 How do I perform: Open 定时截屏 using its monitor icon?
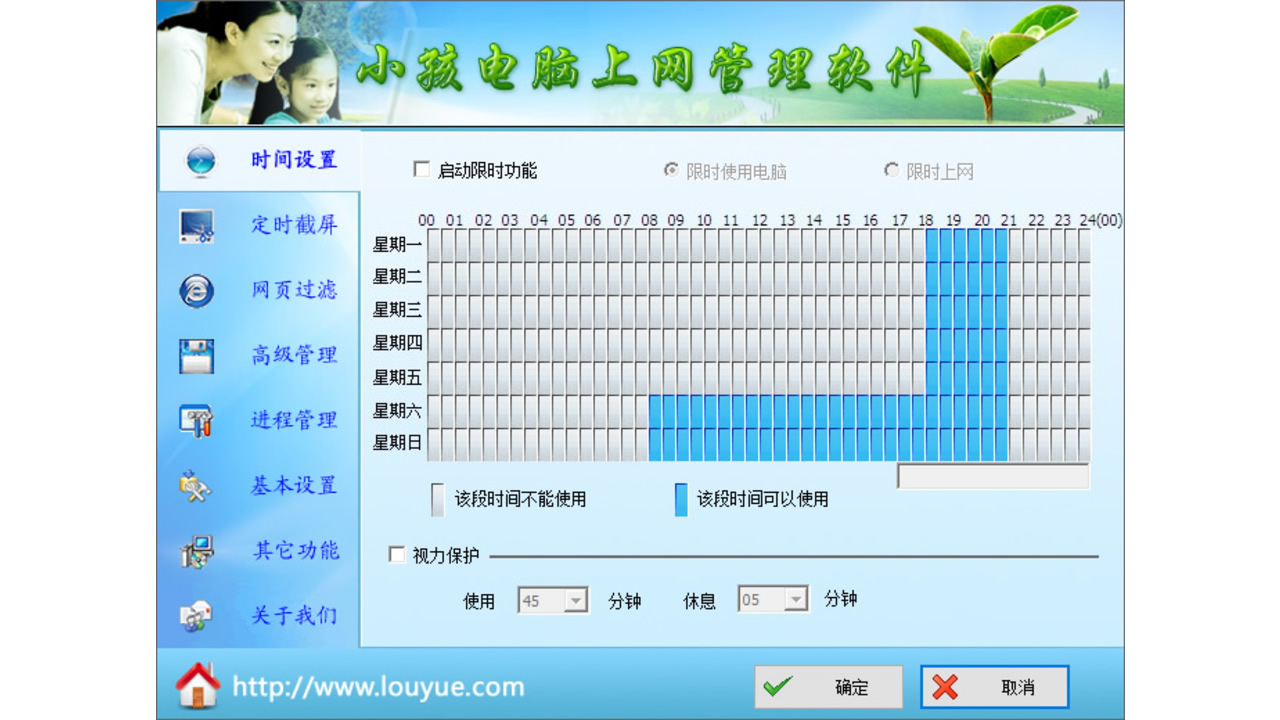(x=196, y=226)
